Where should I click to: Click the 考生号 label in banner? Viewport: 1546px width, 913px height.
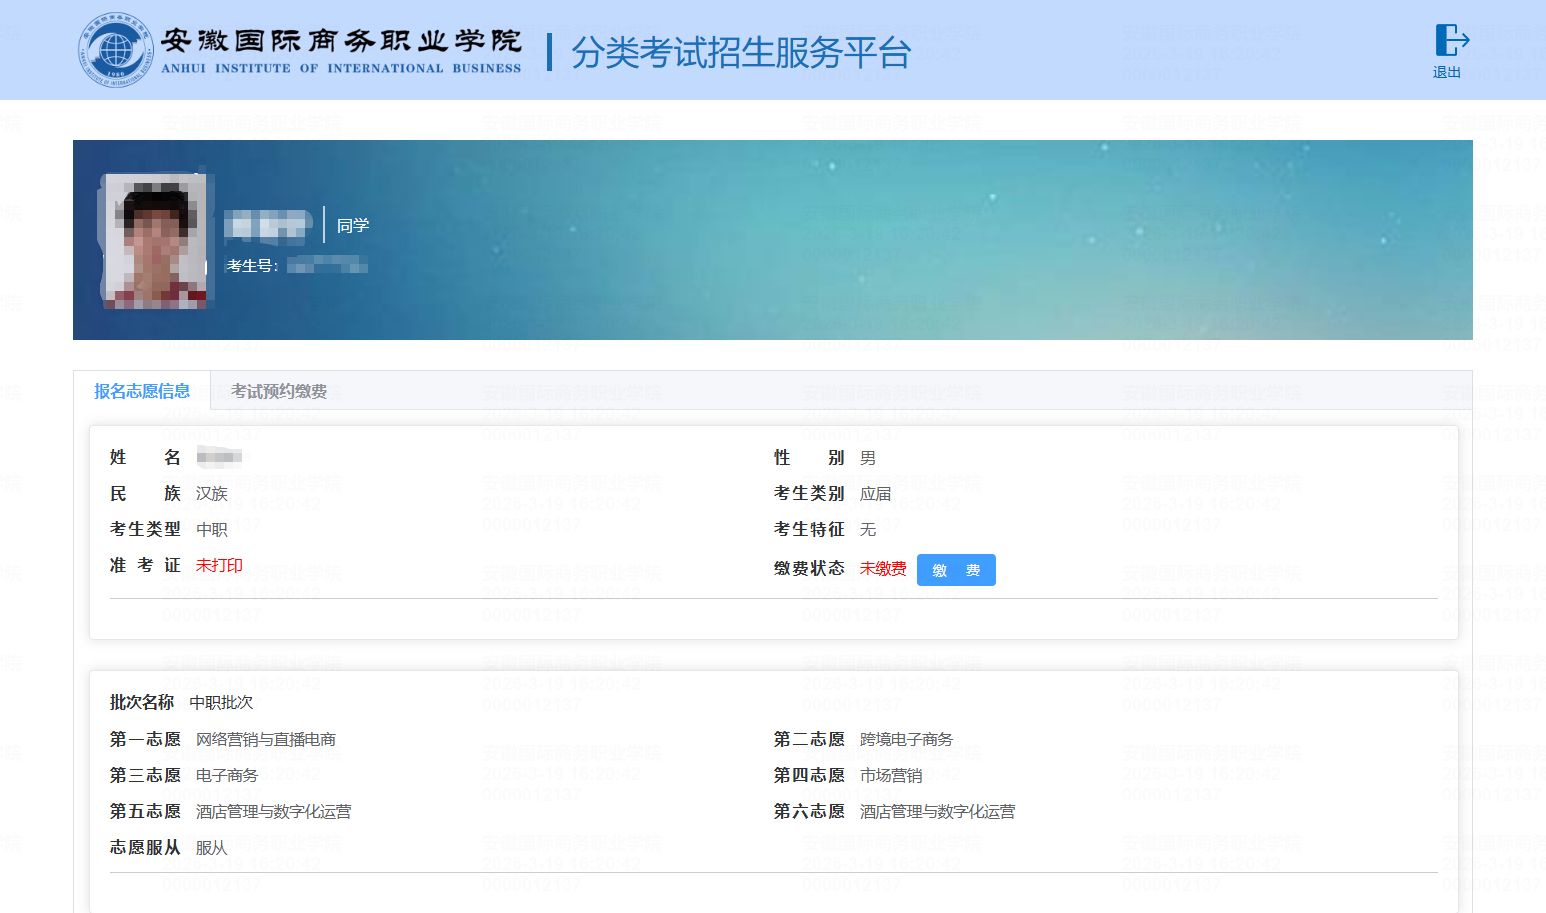click(x=251, y=265)
